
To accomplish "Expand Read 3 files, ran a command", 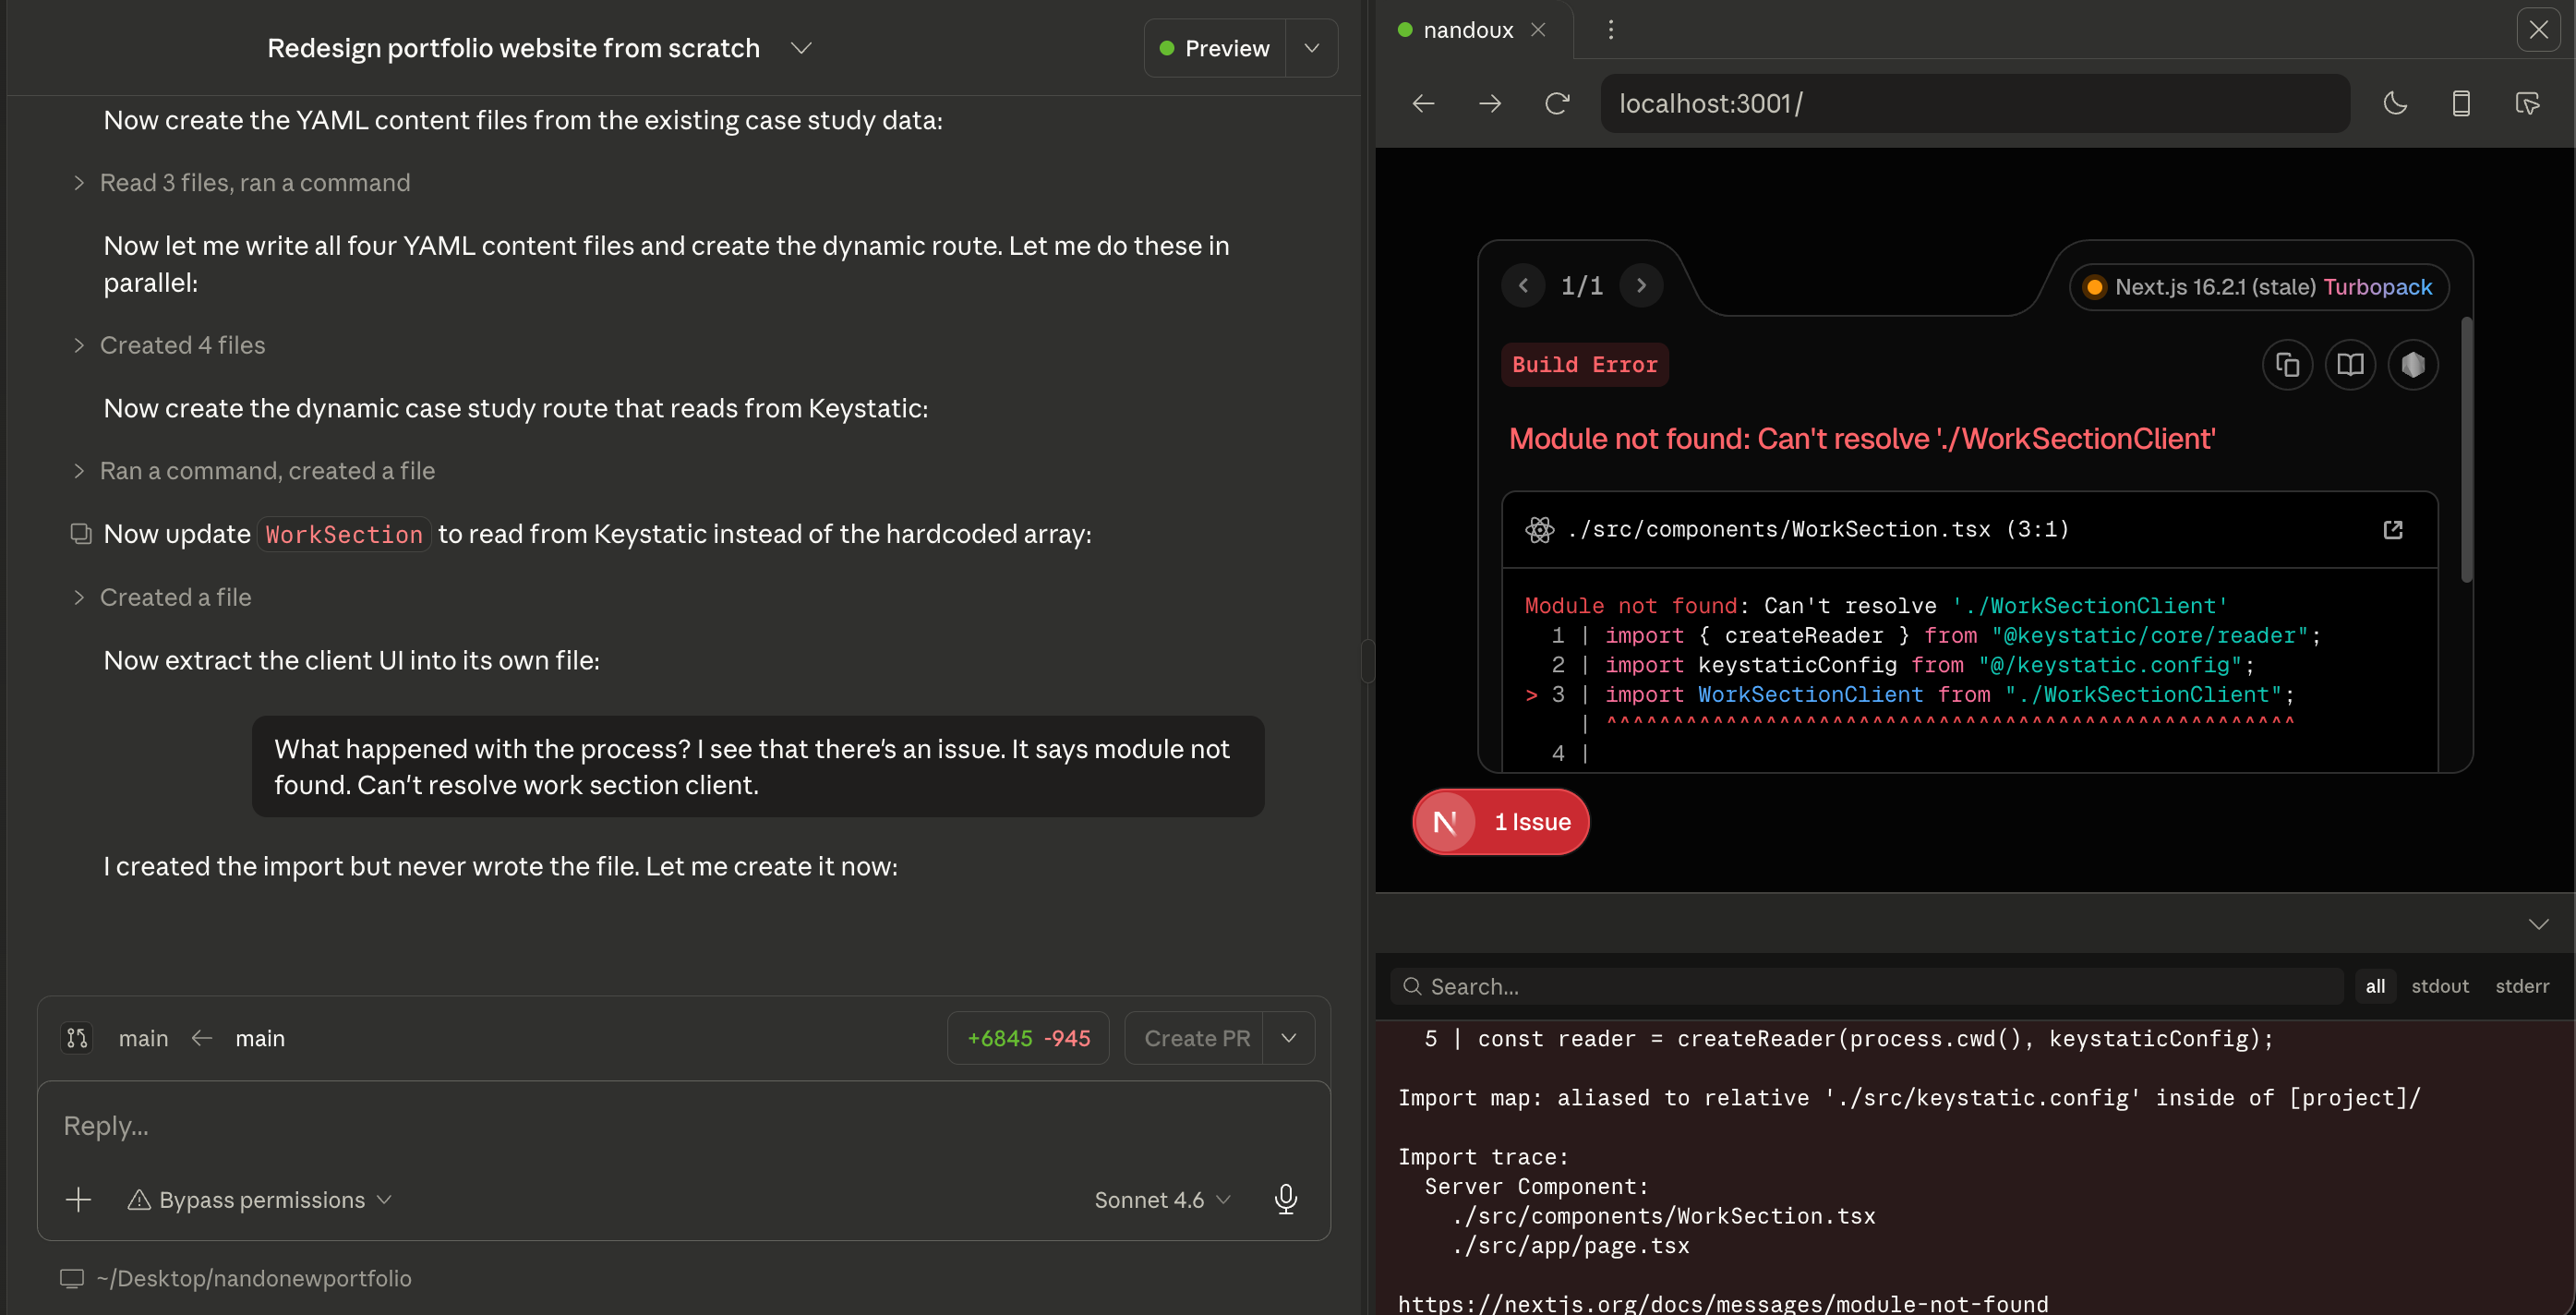I will (254, 183).
